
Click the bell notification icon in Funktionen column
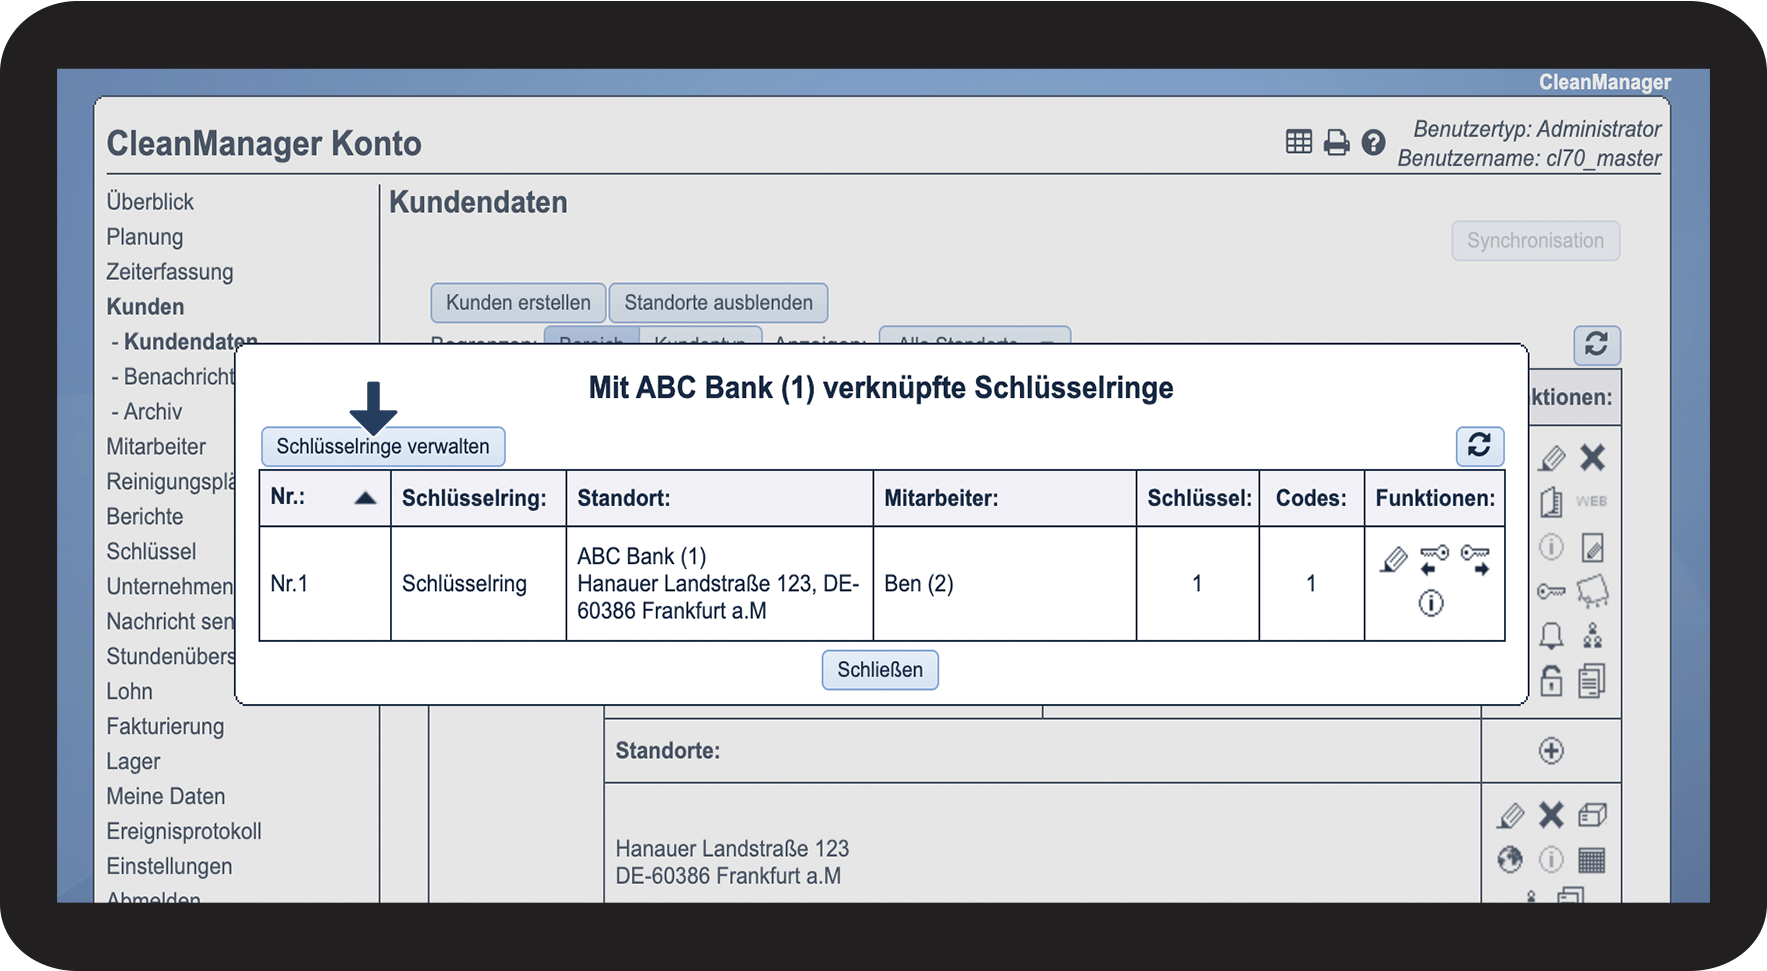coord(1551,636)
